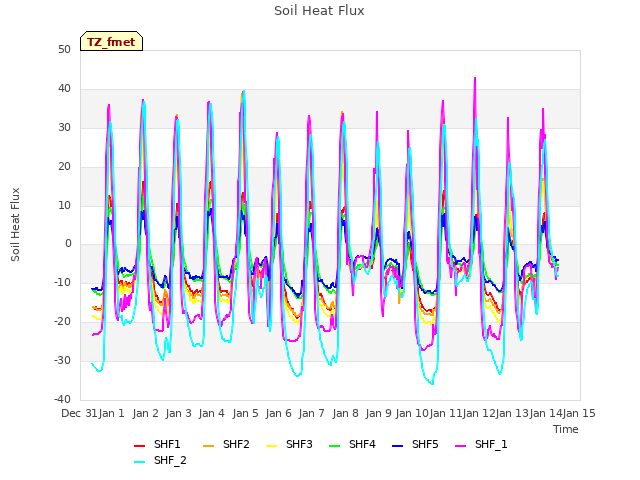Screen dimensions: 640x480
Task: Click the Jan 12 x-axis label
Action: pyautogui.click(x=478, y=413)
